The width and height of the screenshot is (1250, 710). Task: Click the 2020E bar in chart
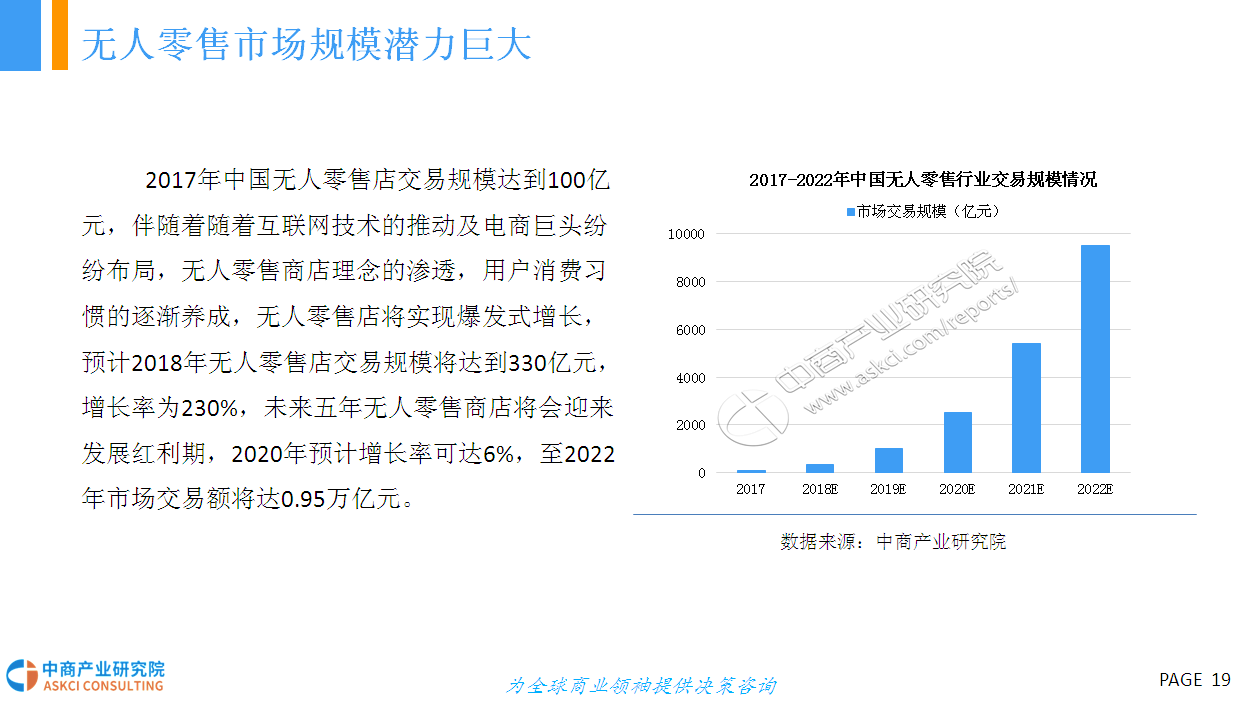(957, 442)
